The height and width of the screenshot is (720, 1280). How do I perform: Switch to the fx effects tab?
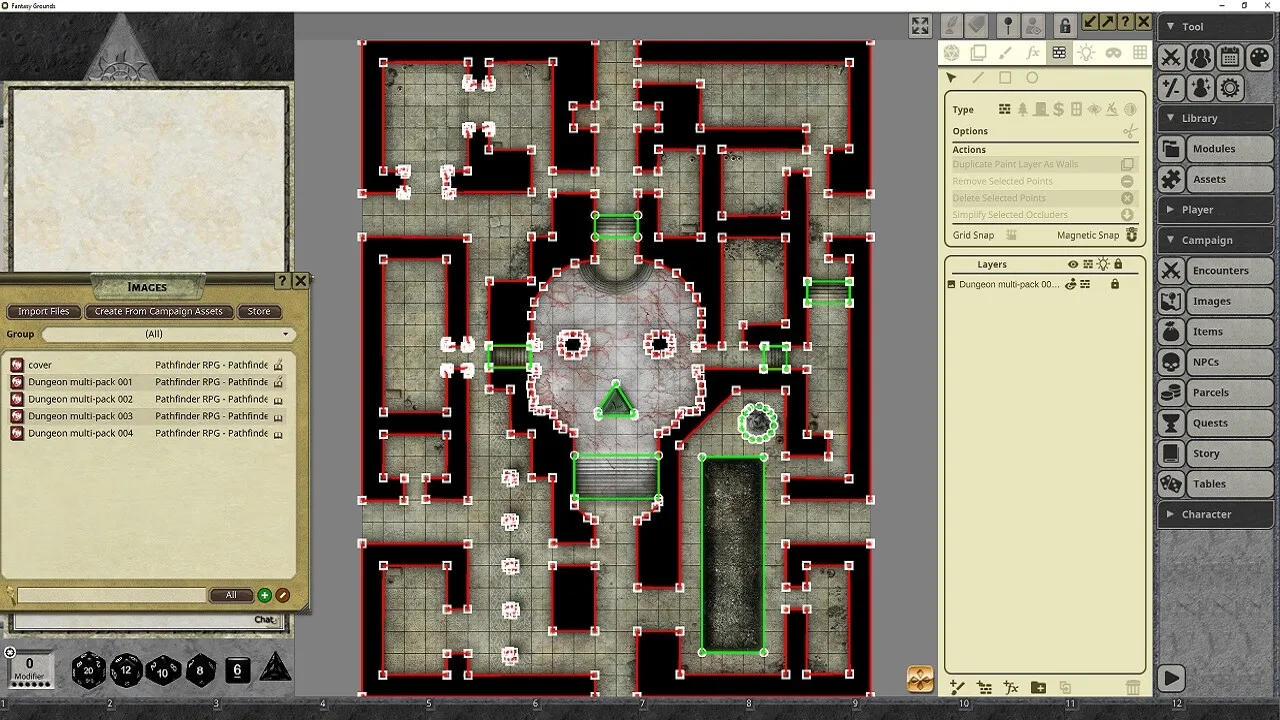(1033, 52)
